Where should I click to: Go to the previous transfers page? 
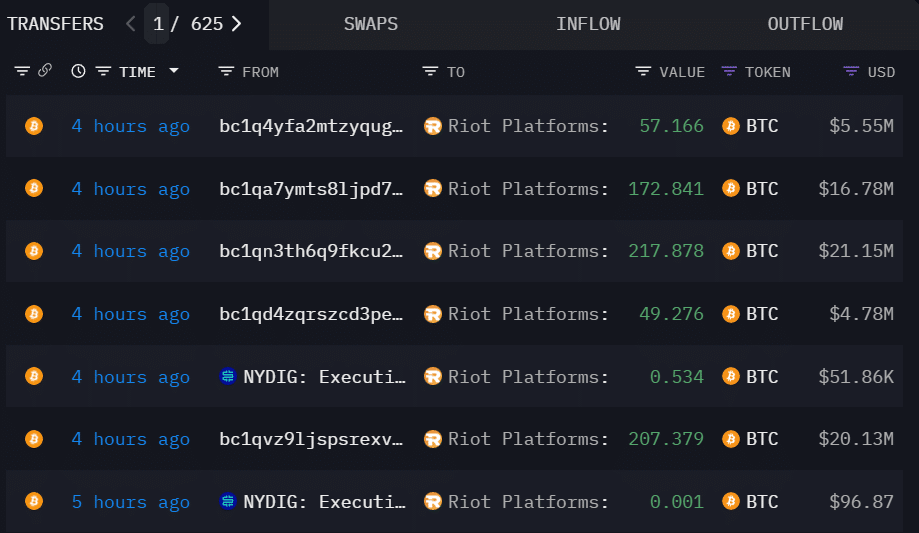(131, 24)
